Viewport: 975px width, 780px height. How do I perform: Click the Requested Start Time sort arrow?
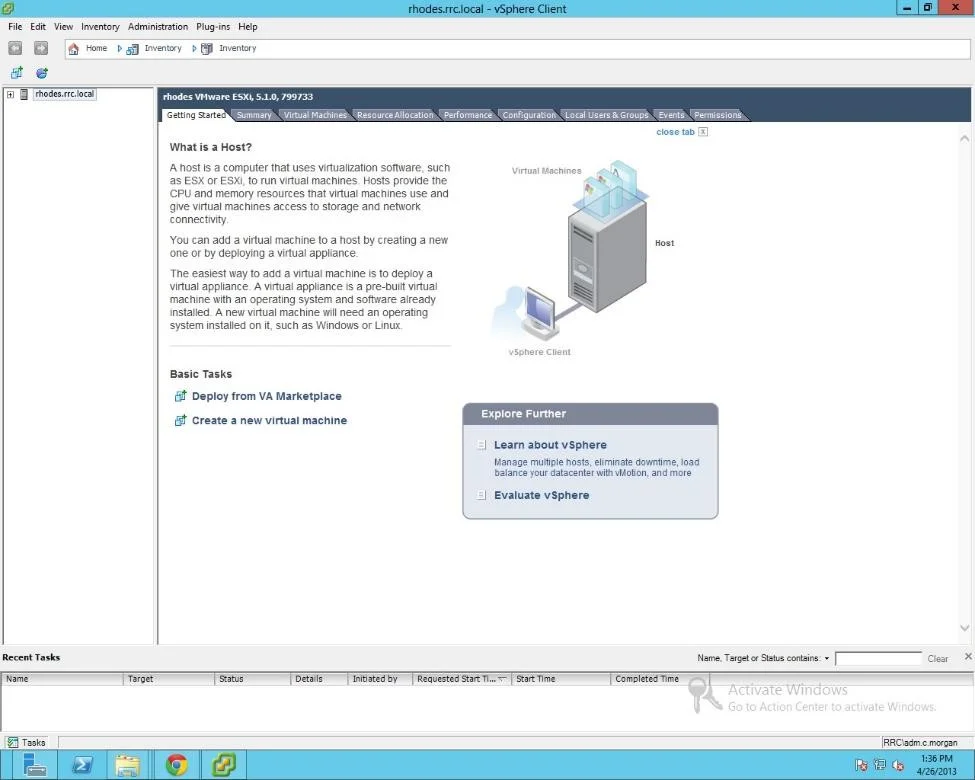[502, 679]
